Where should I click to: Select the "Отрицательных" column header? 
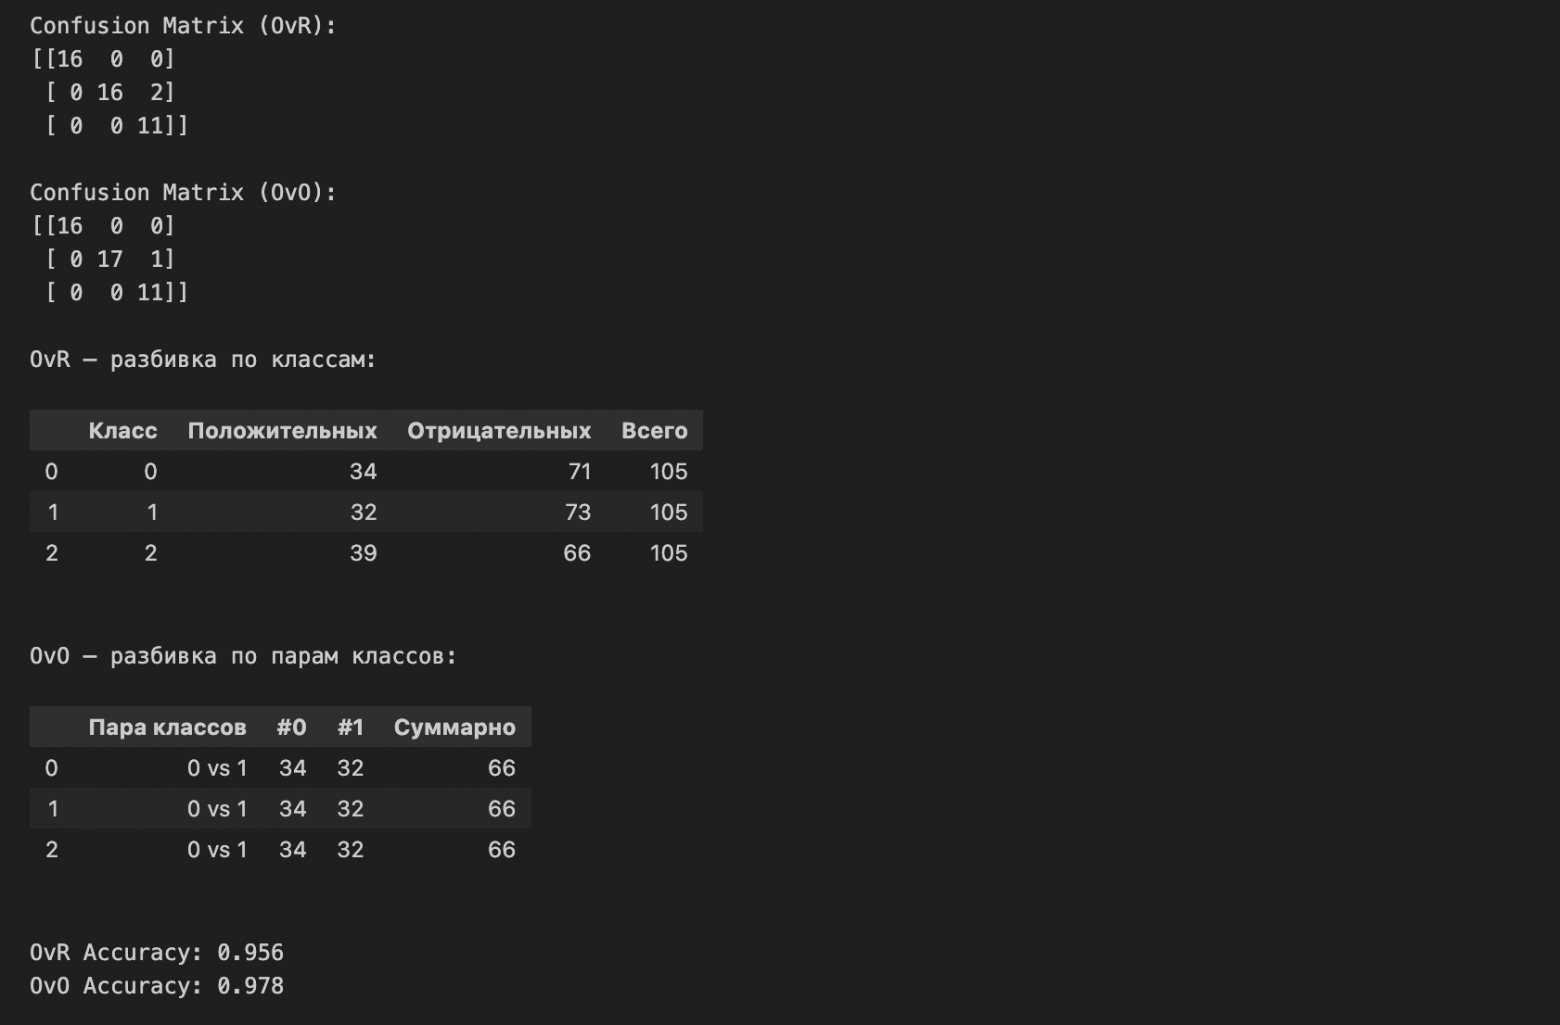[x=498, y=431]
